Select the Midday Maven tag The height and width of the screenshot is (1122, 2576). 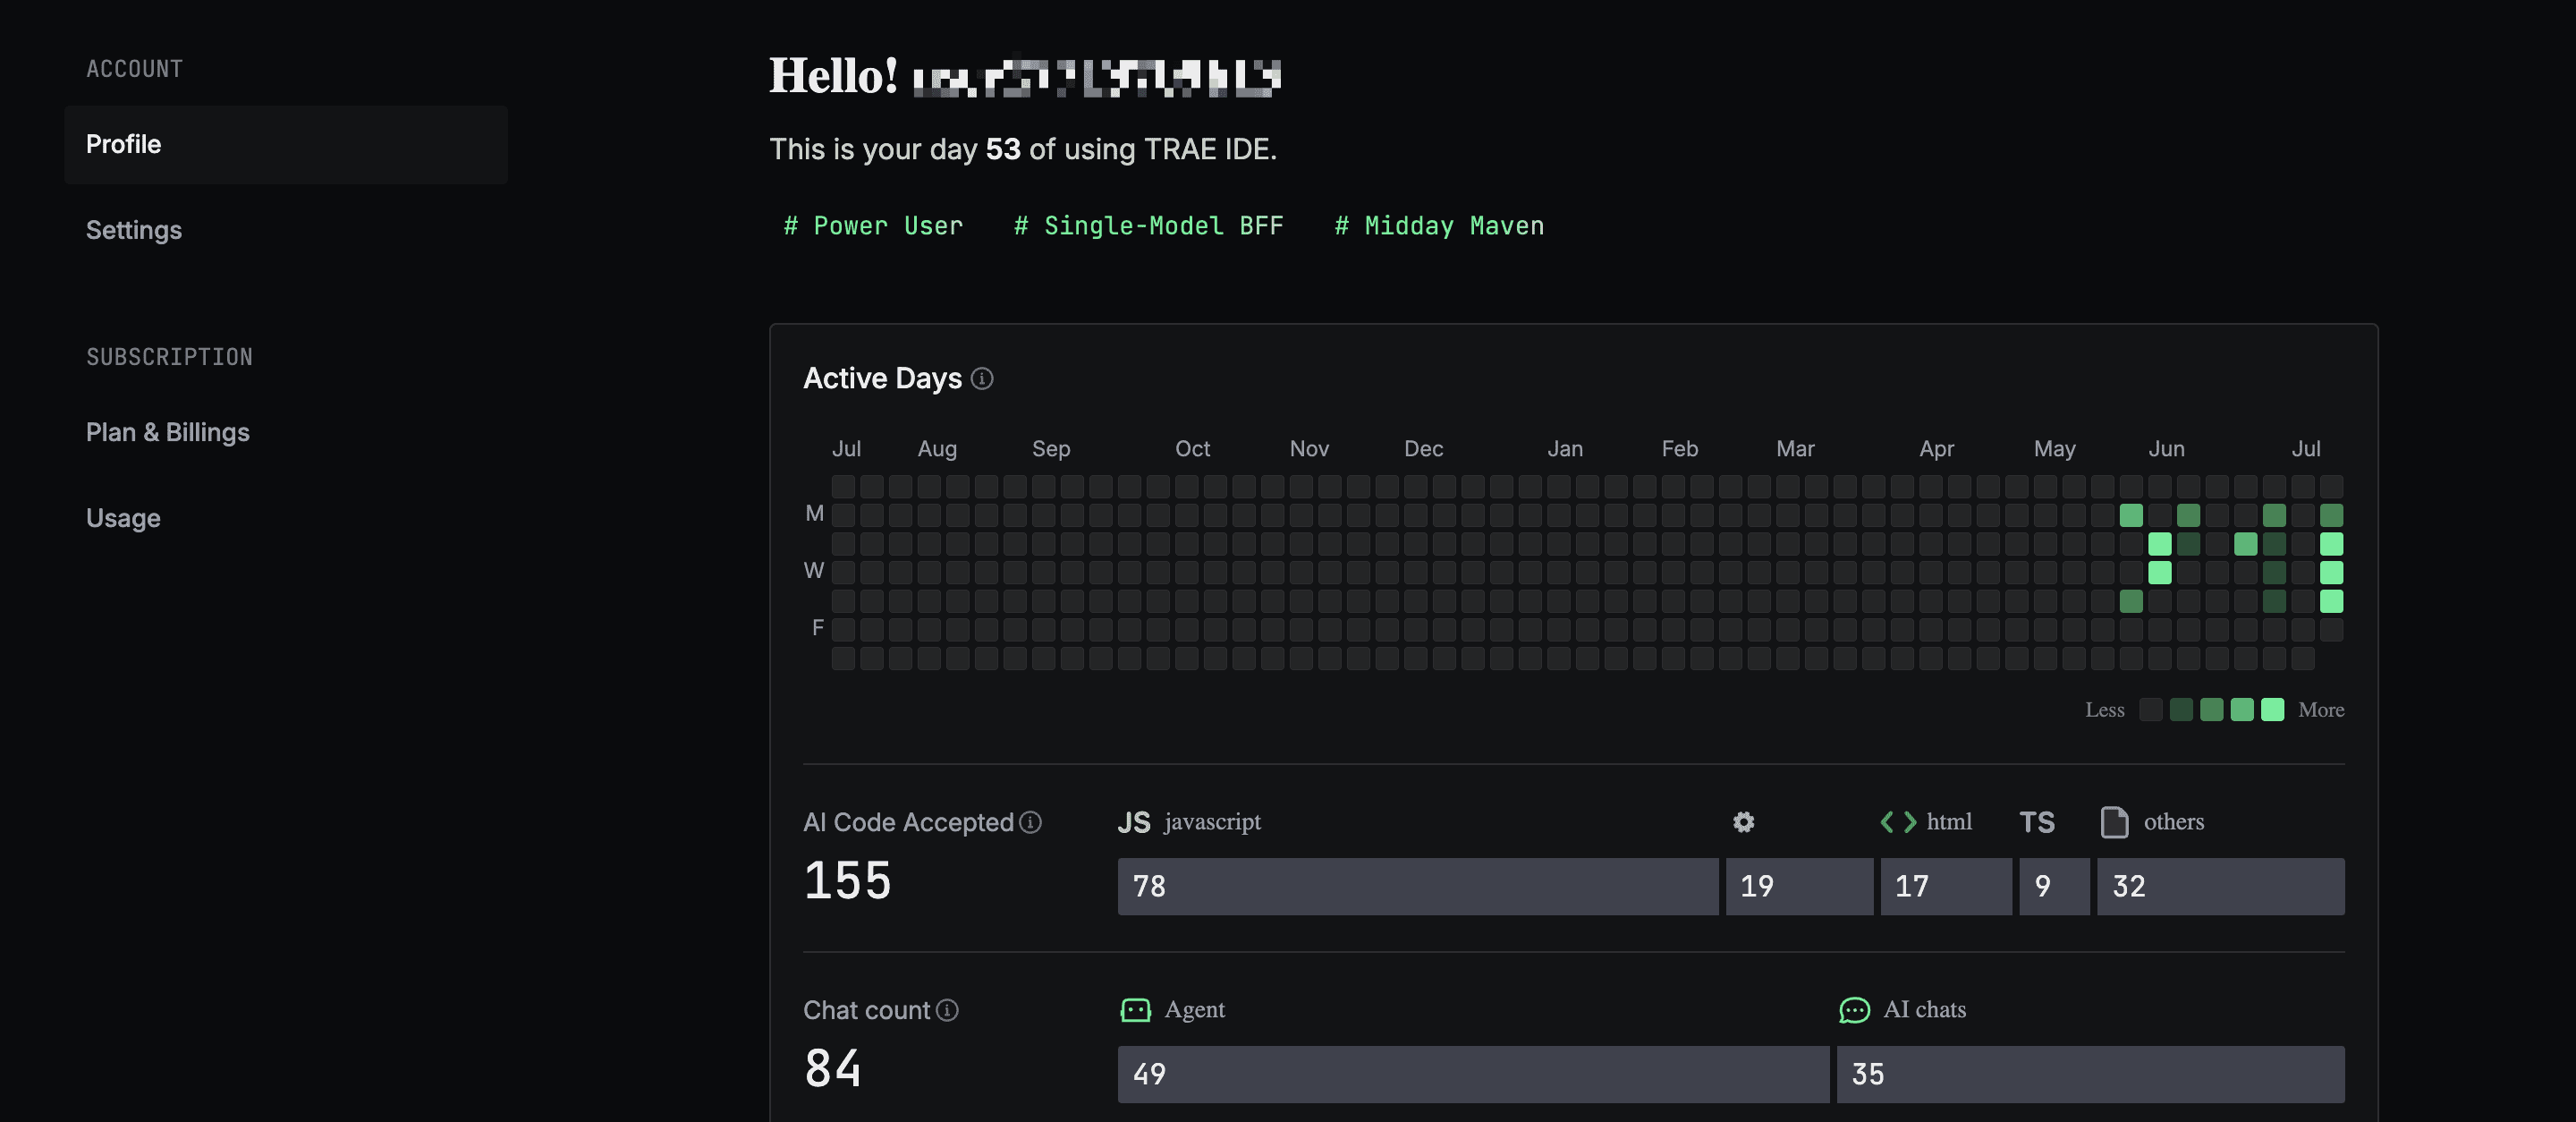[x=1438, y=225]
